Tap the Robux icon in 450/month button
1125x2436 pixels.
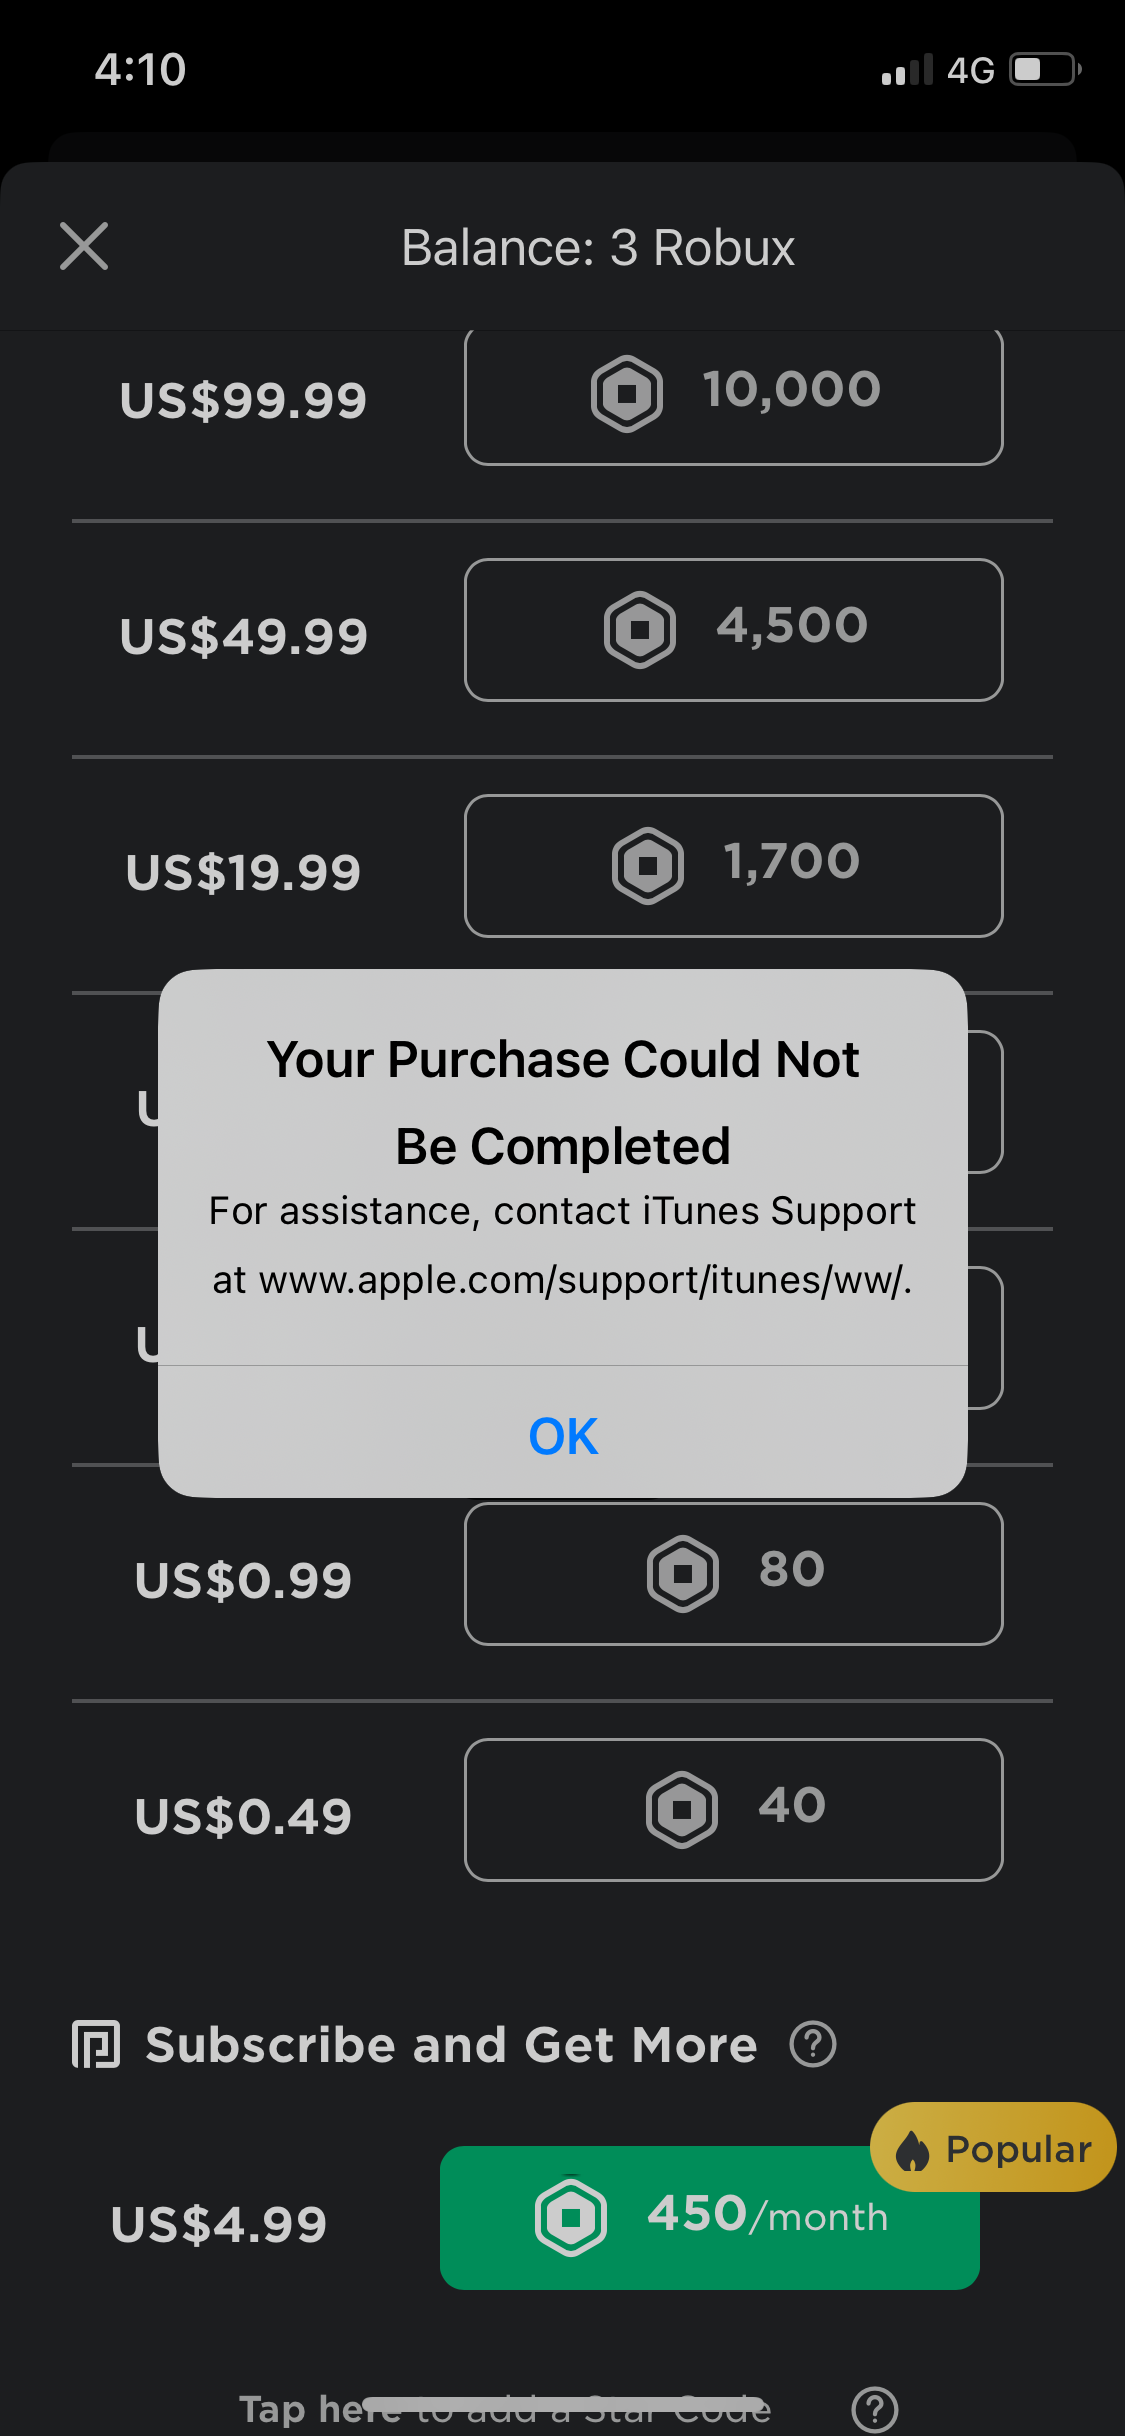(571, 2217)
